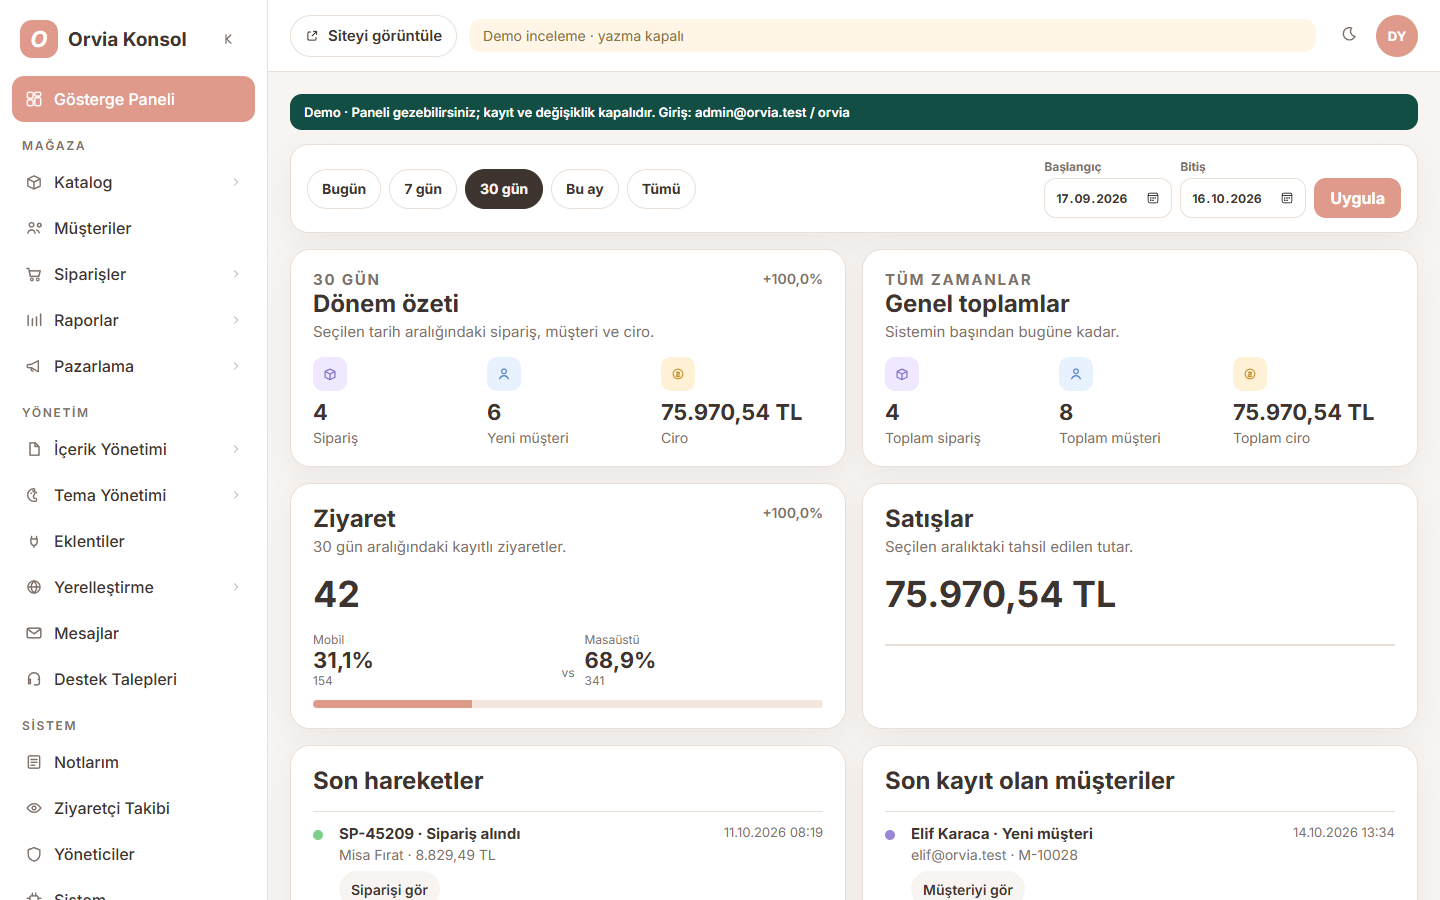Expand the İçerik Yönetimi menu chevron
This screenshot has height=900, width=1440.
(x=236, y=449)
